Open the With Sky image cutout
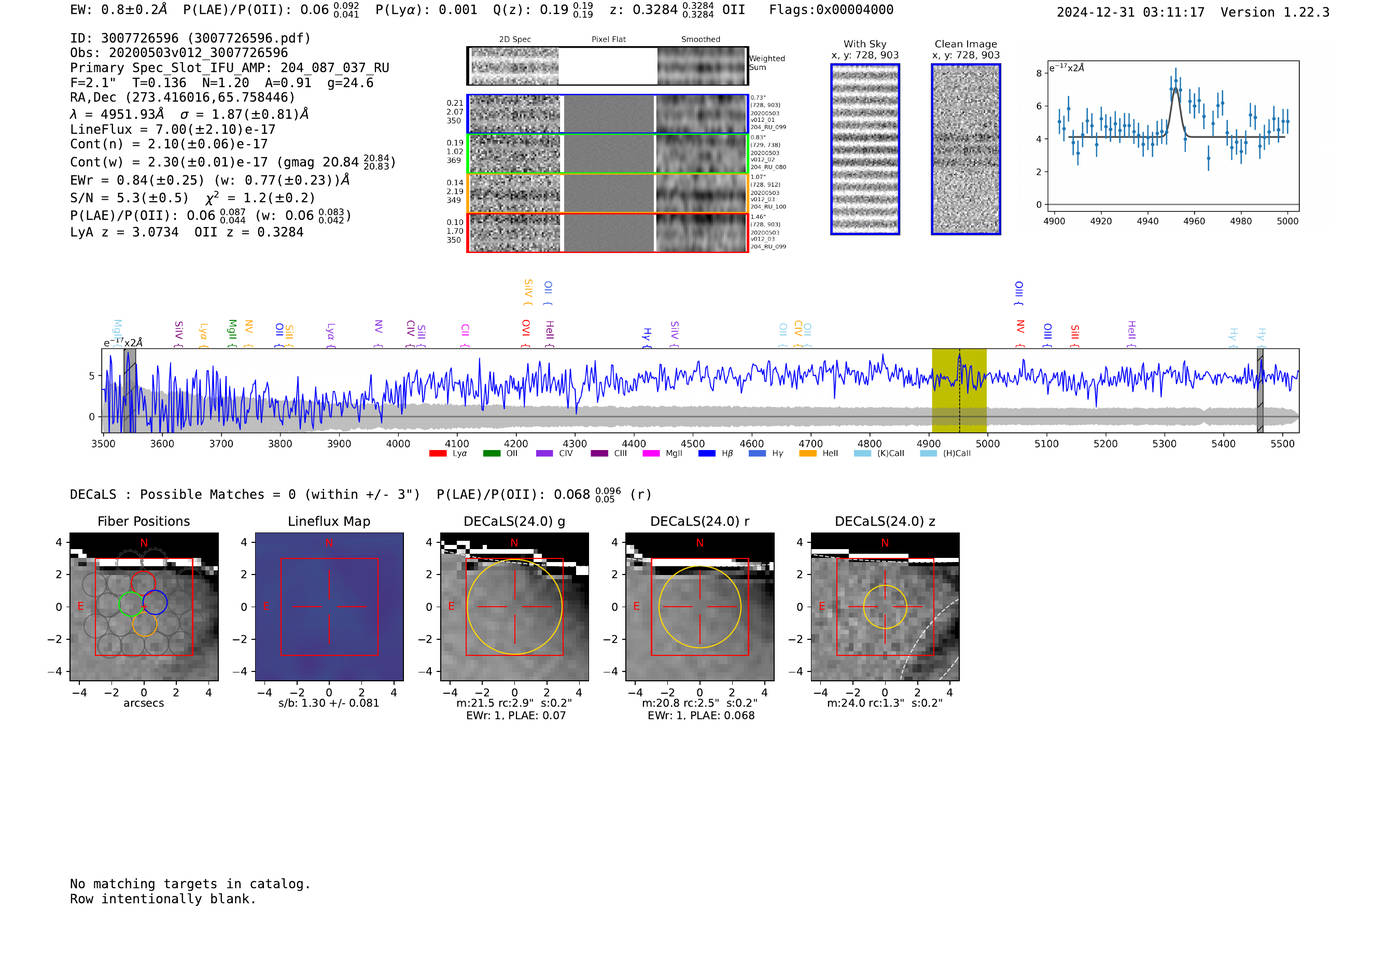This screenshot has height=953, width=1400. (865, 149)
